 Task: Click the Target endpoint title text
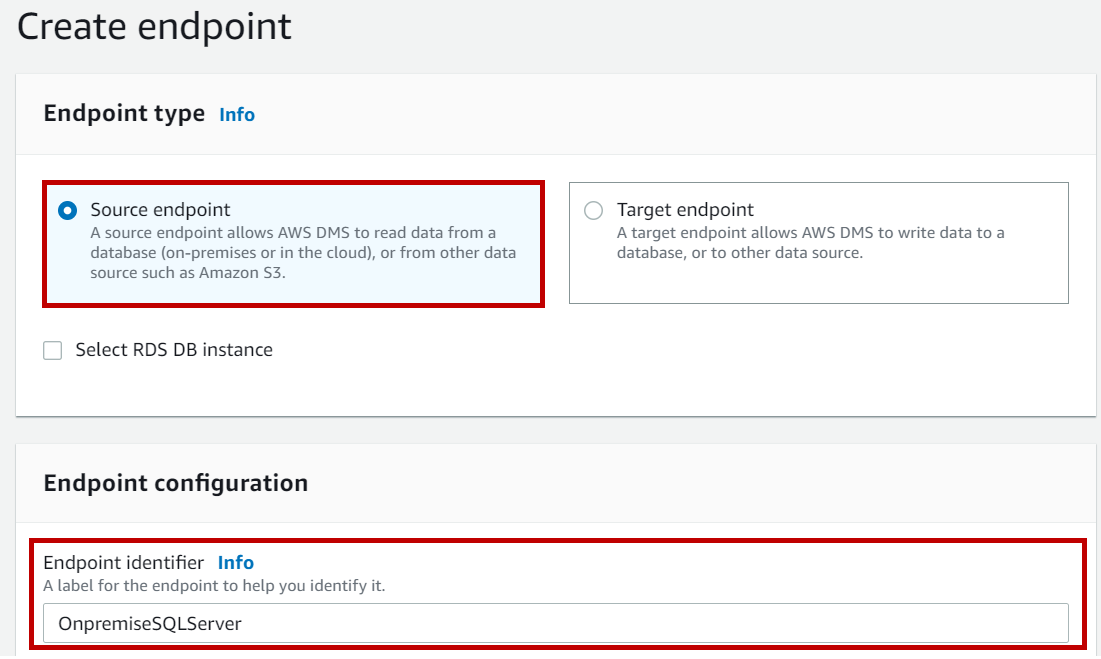pos(685,210)
